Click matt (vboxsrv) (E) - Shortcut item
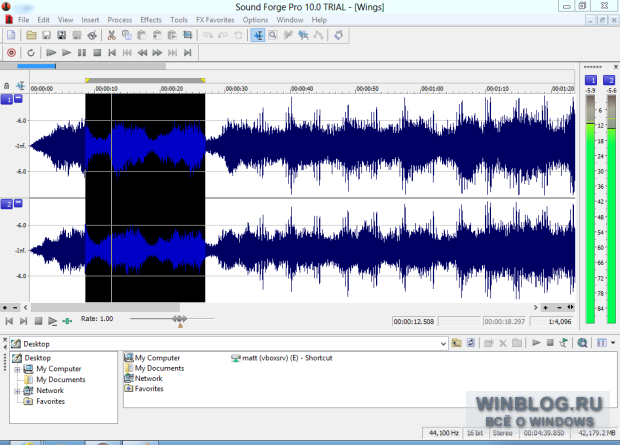Screen dimensions: 620x445 pyautogui.click(x=282, y=358)
